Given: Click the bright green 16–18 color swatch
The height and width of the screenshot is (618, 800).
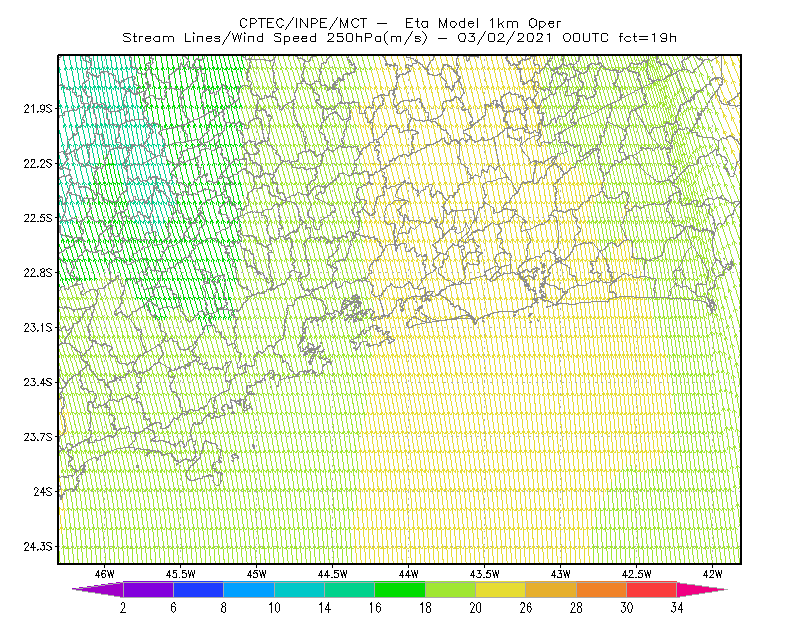Looking at the screenshot, I should click(400, 589).
